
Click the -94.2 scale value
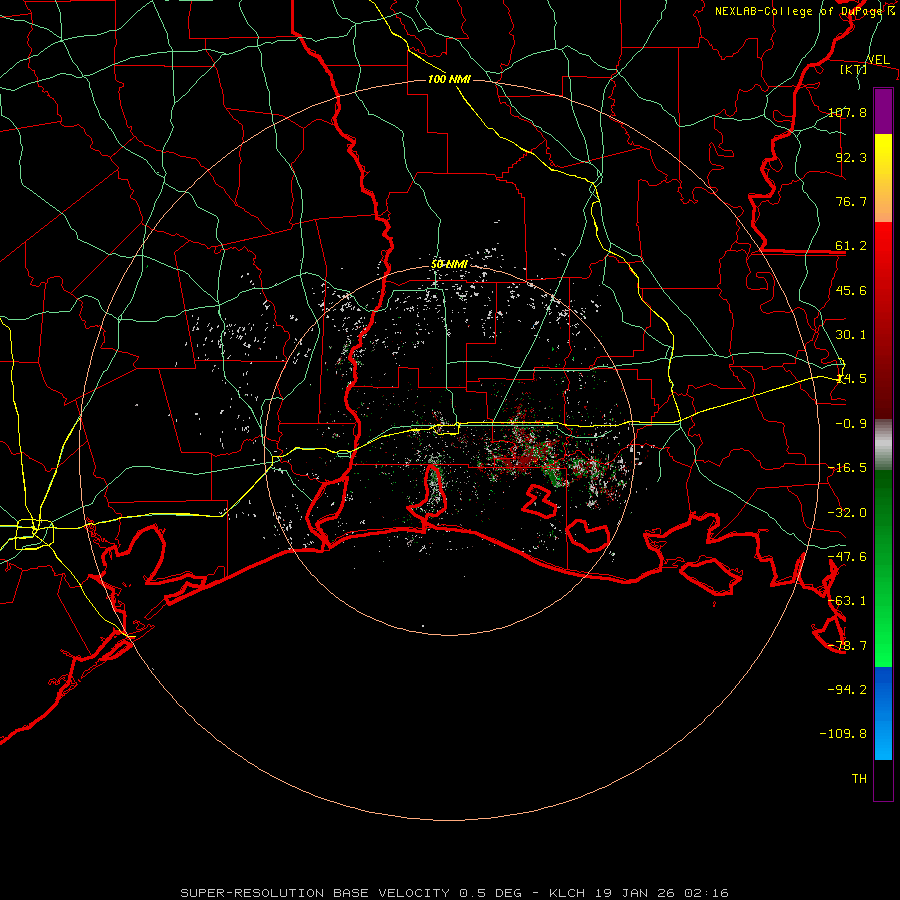point(847,689)
